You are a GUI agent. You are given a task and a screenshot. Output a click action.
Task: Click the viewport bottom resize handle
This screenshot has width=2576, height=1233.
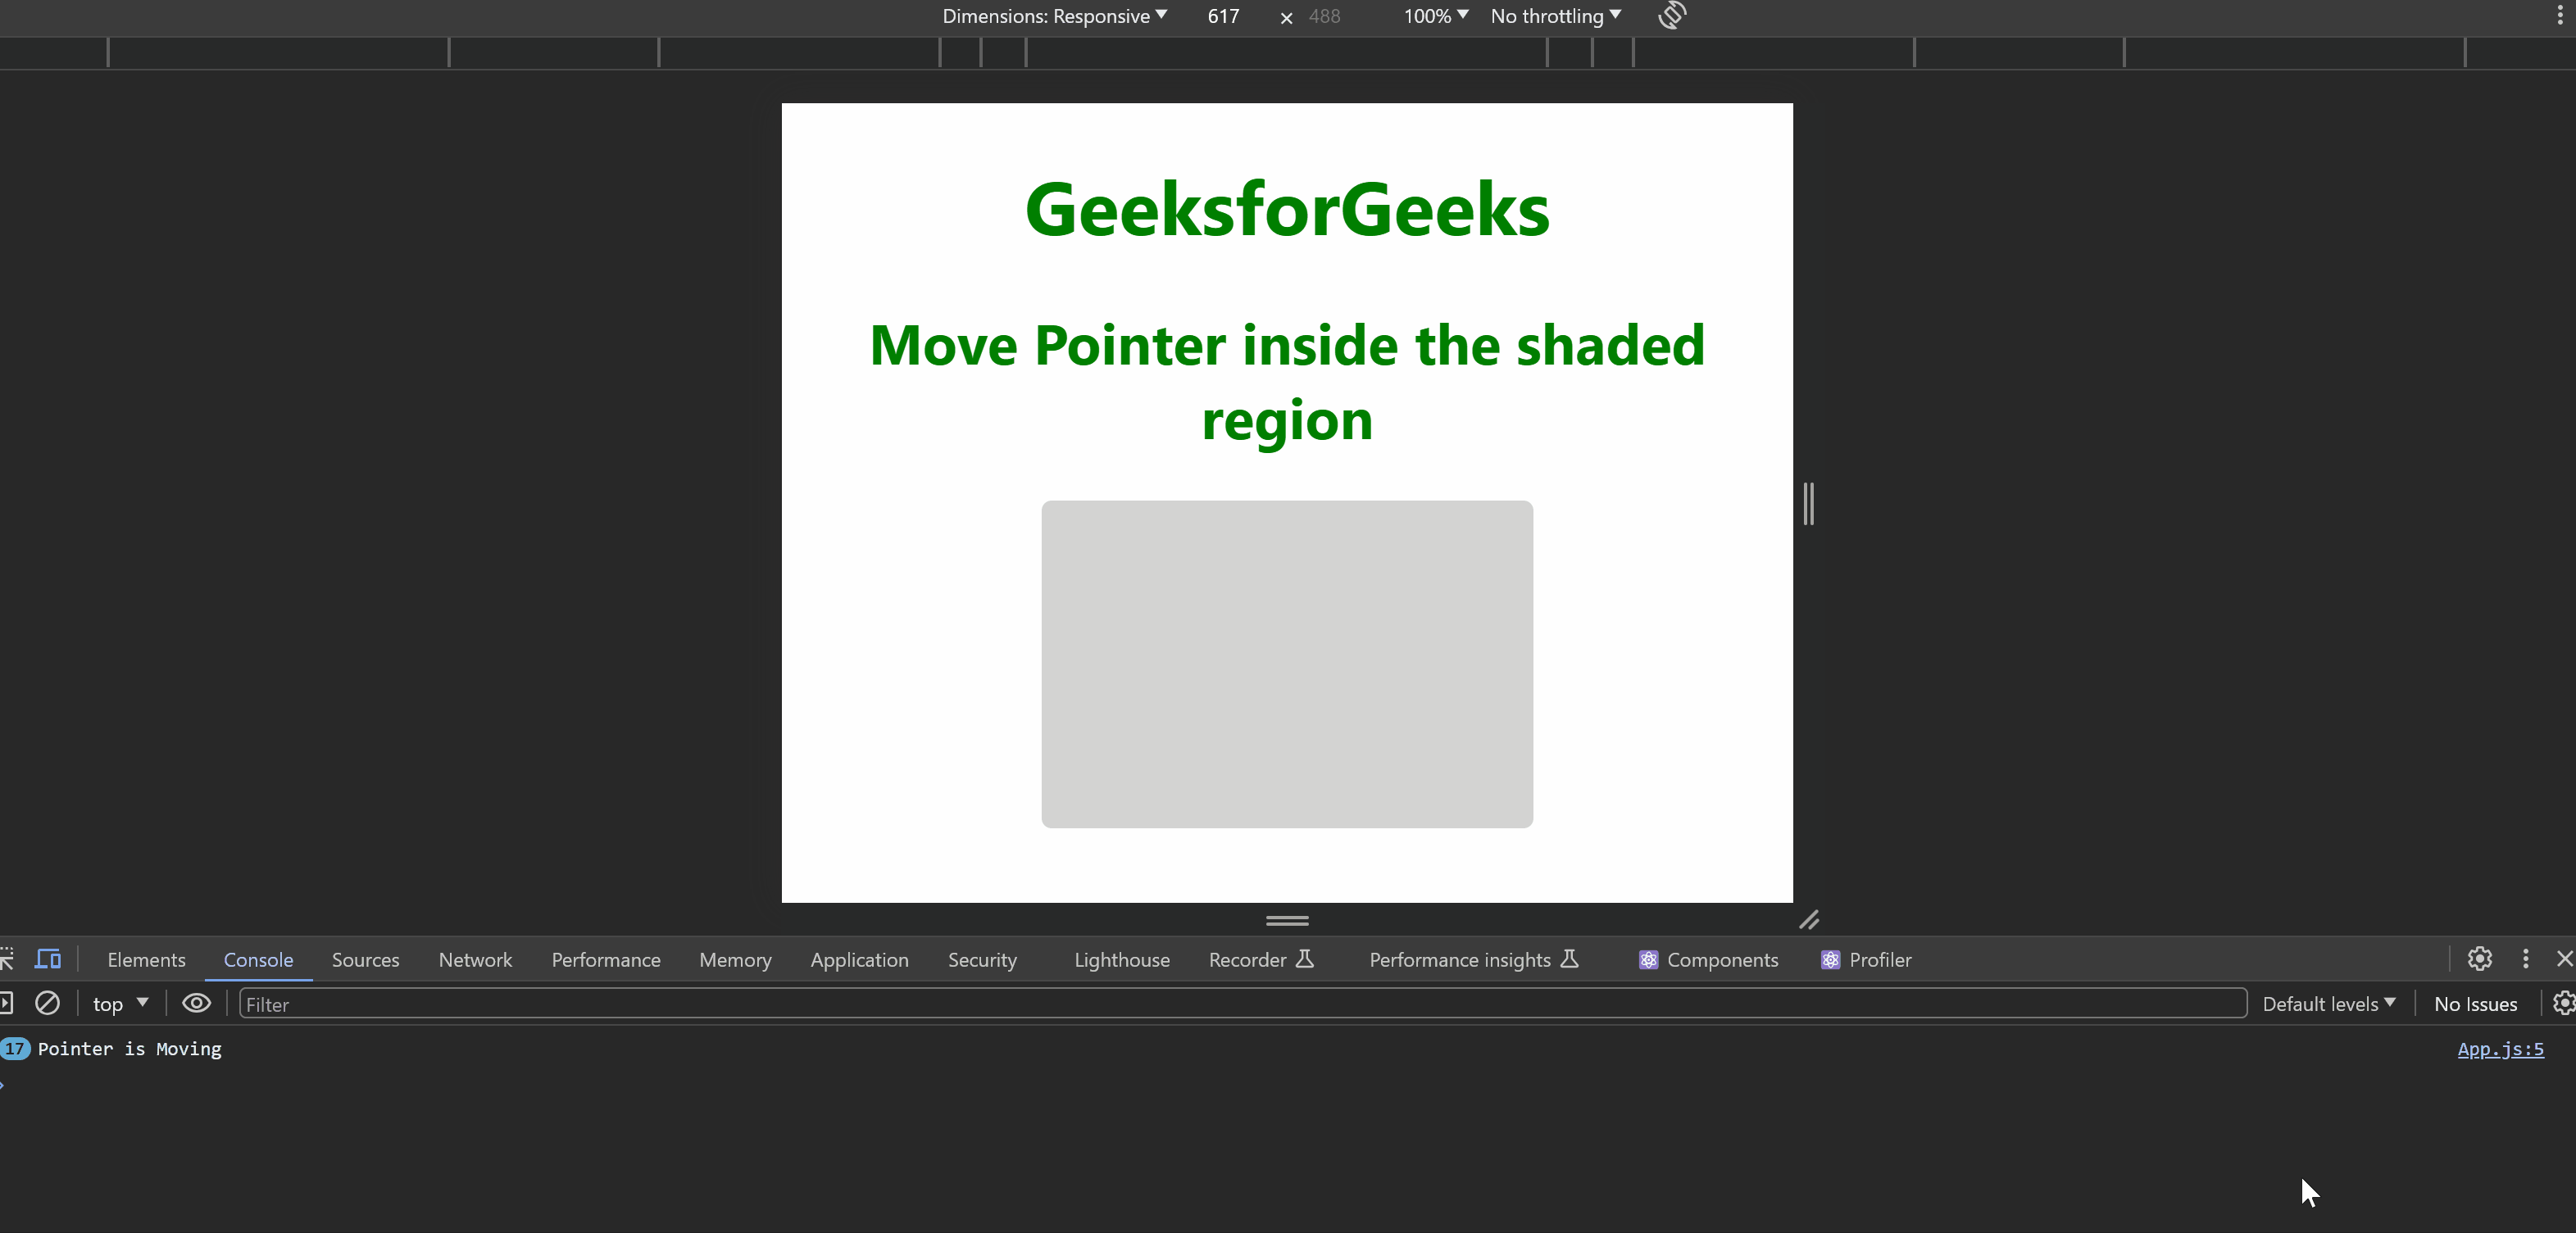[x=1287, y=920]
